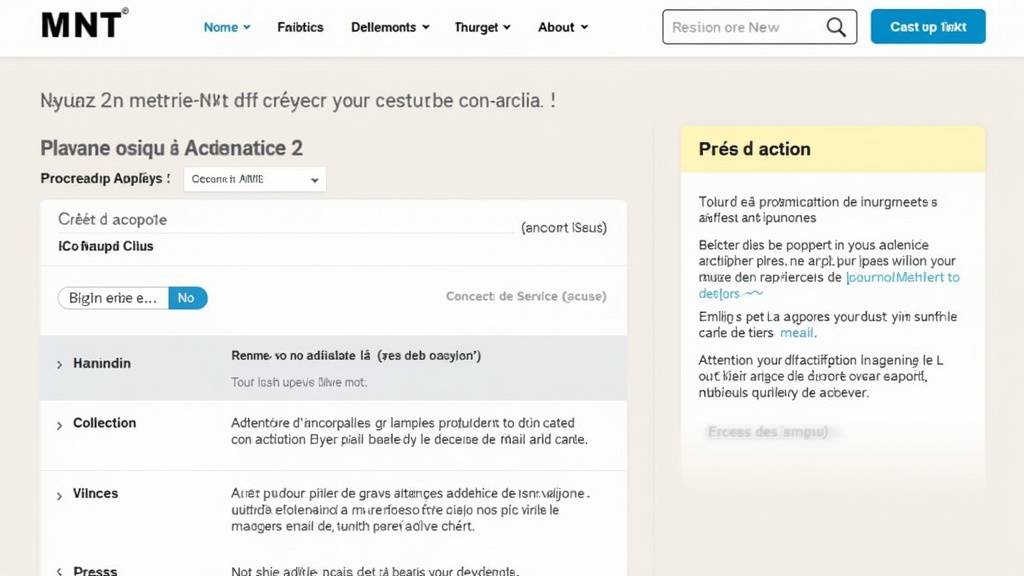
Task: Open the Procreadip Aoplays combo box
Action: coord(255,179)
